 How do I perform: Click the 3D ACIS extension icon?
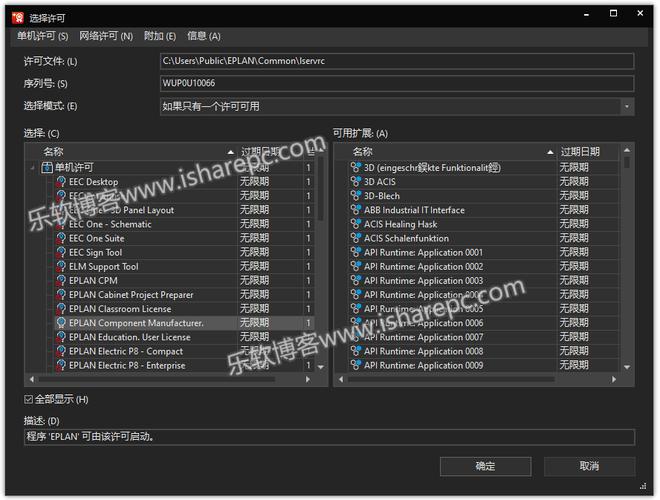coord(356,181)
